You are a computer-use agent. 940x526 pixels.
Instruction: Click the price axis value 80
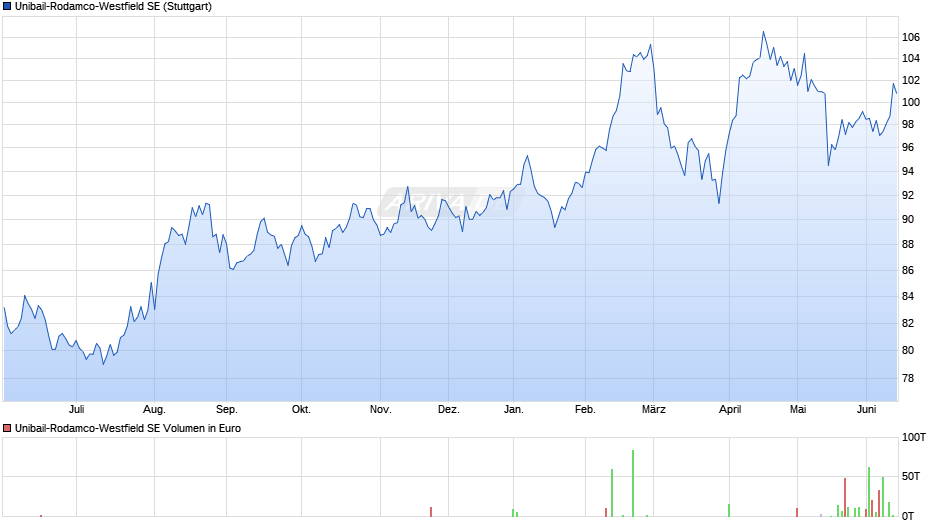(x=908, y=350)
